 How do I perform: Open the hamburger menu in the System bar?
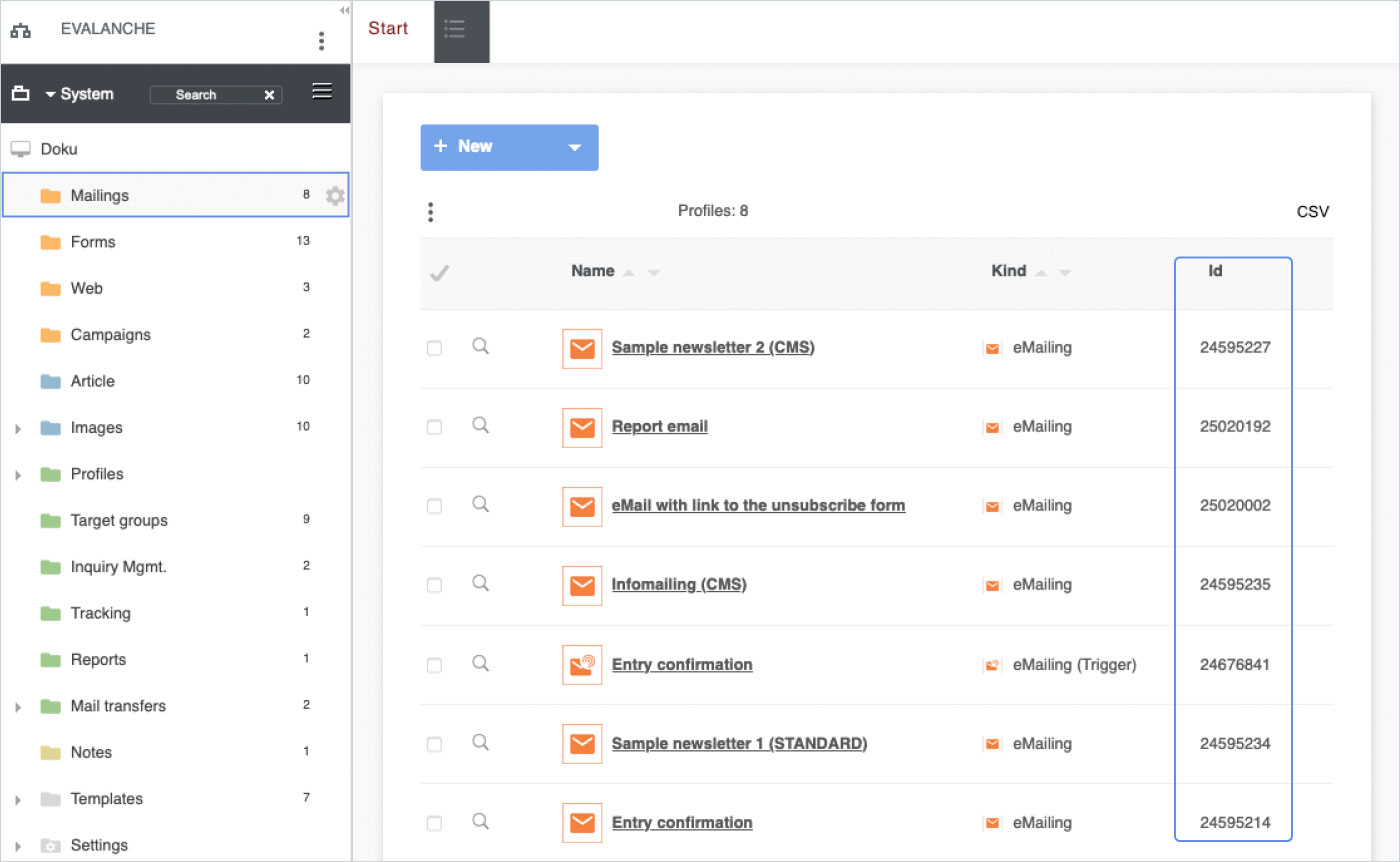coord(322,92)
